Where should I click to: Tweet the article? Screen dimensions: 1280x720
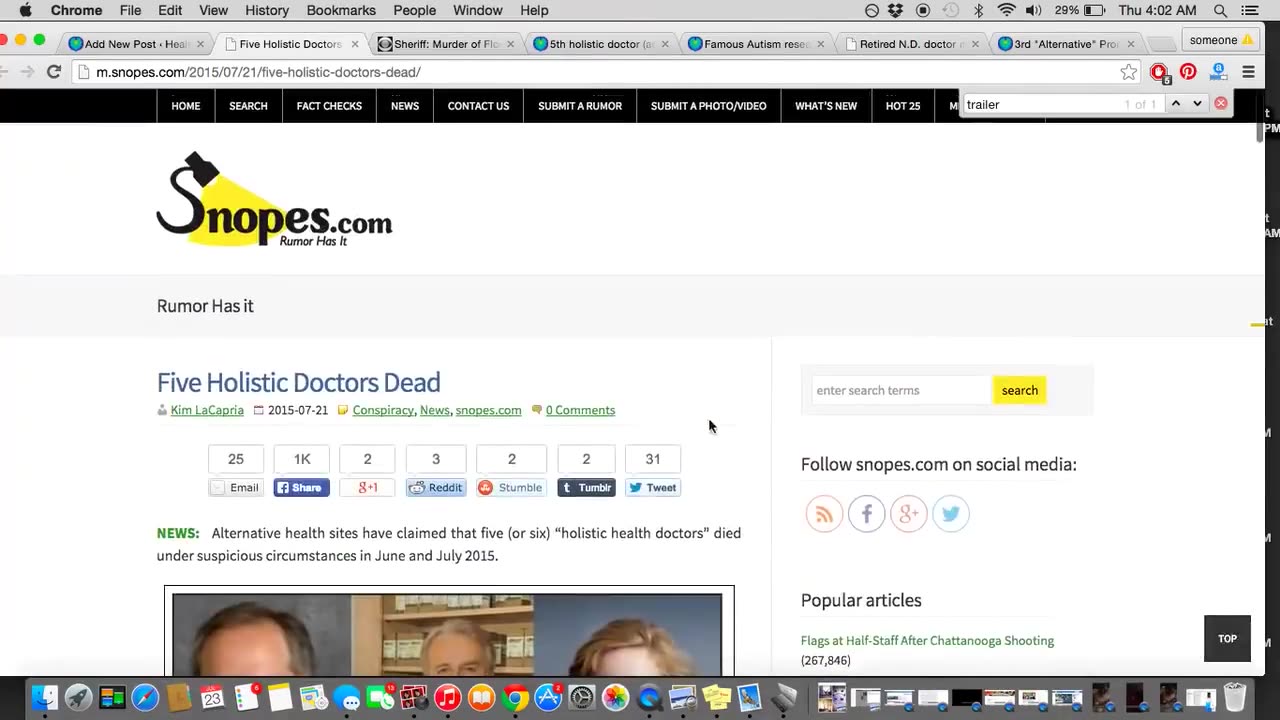click(x=653, y=487)
